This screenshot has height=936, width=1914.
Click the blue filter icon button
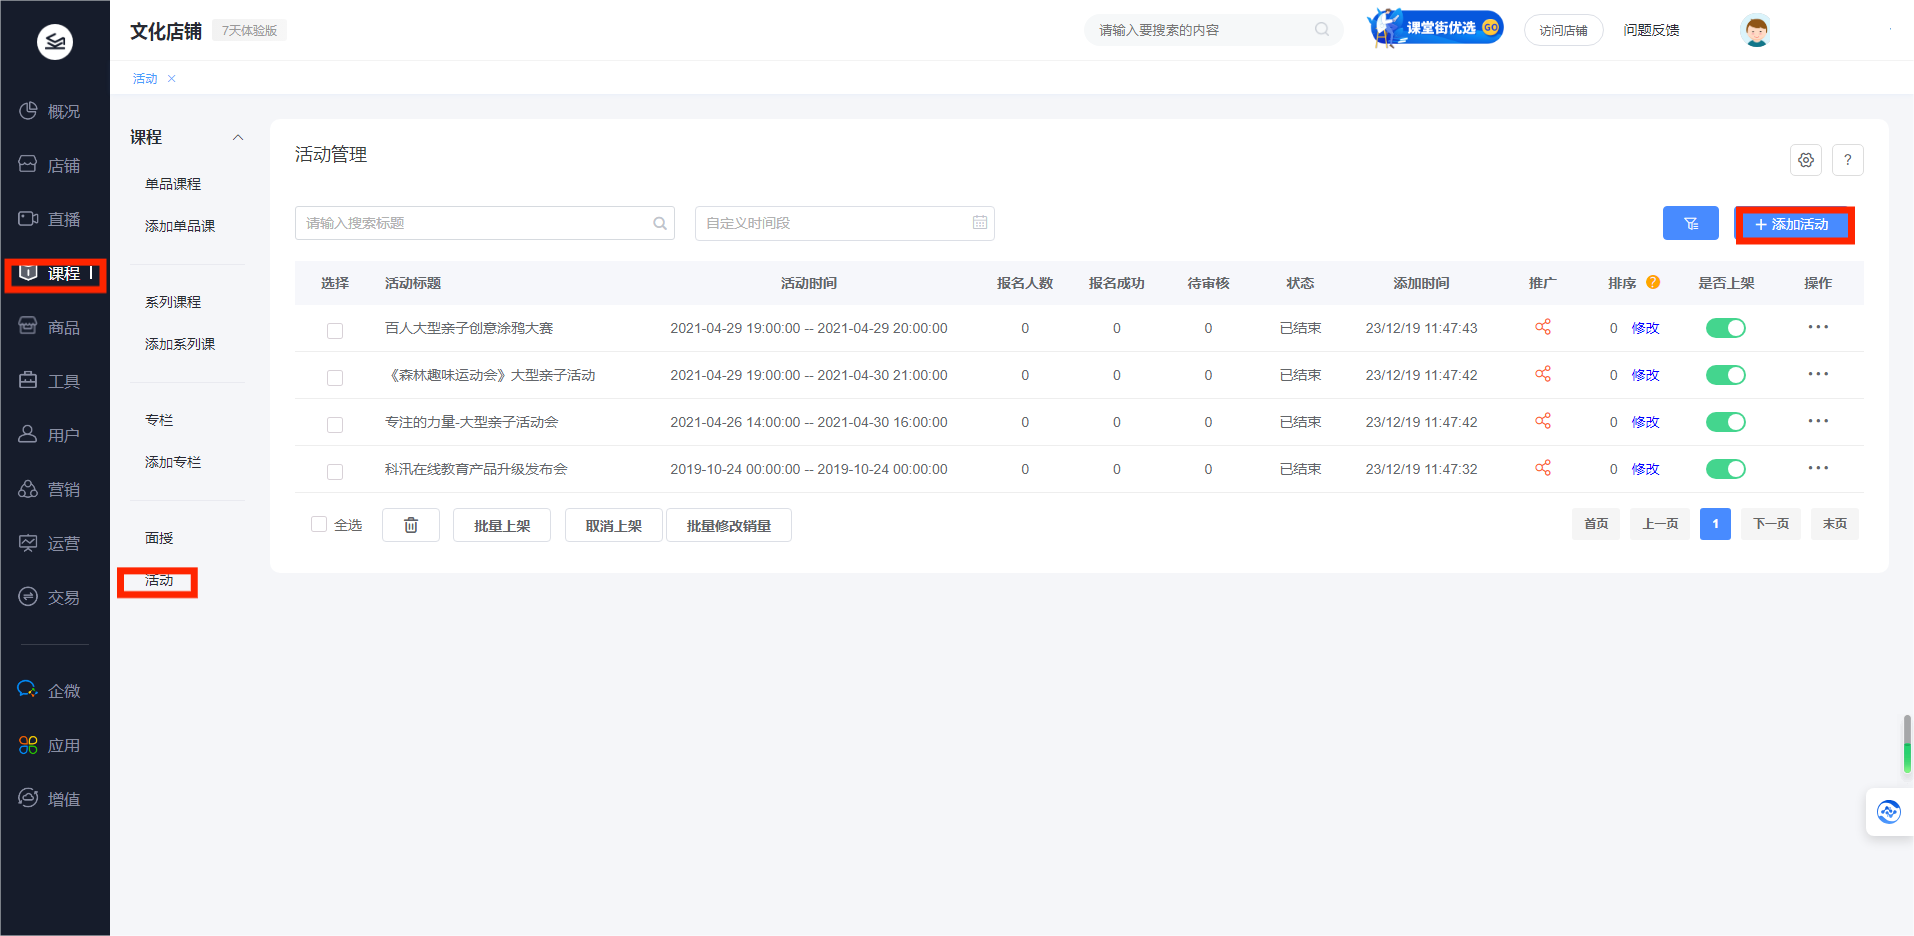pyautogui.click(x=1690, y=223)
